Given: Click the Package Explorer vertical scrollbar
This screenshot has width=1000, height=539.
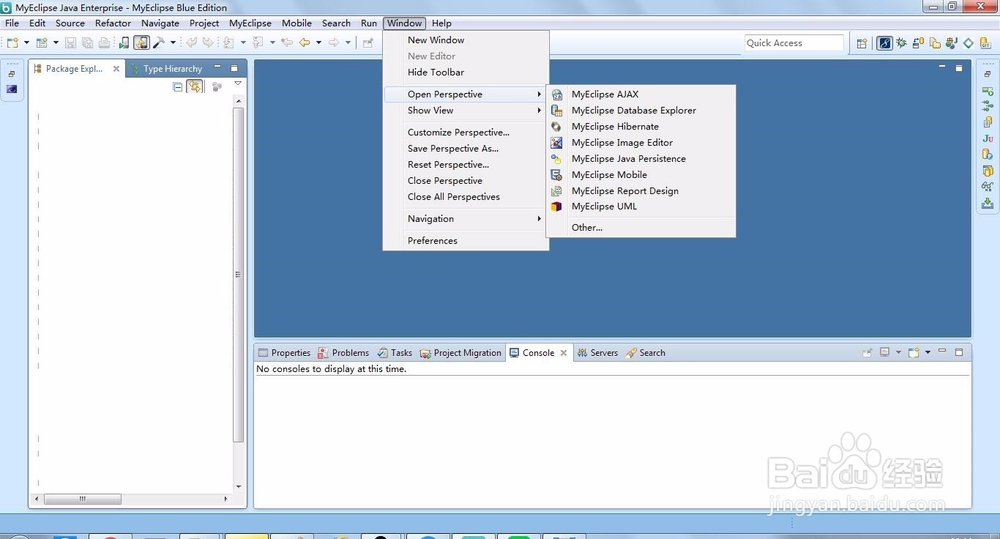Looking at the screenshot, I should point(239,274).
